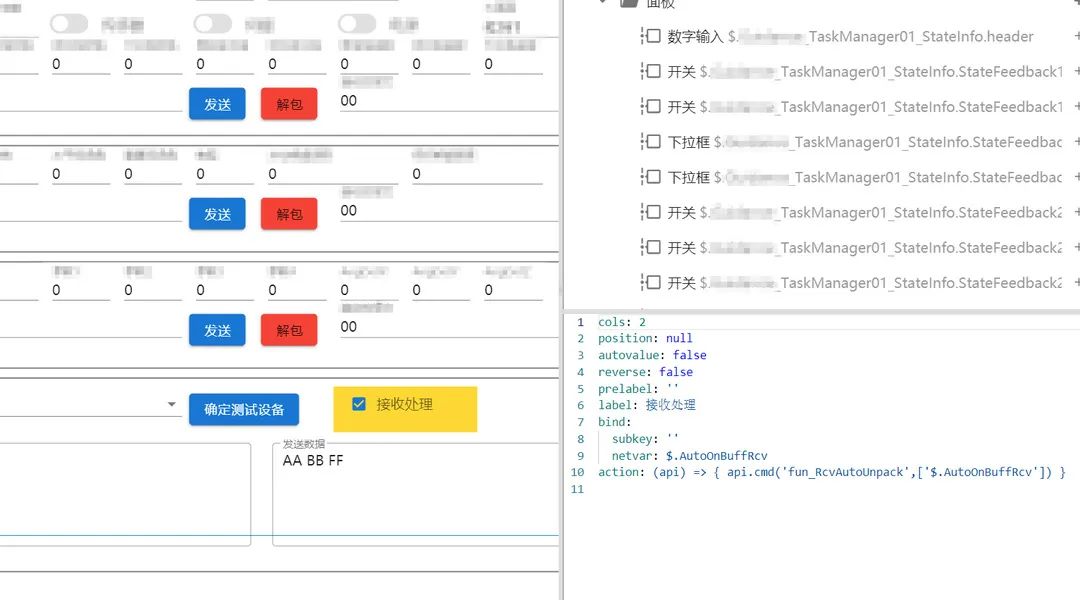Click 解包 in the middle data row
Screen dimensions: 1080x600
289,214
